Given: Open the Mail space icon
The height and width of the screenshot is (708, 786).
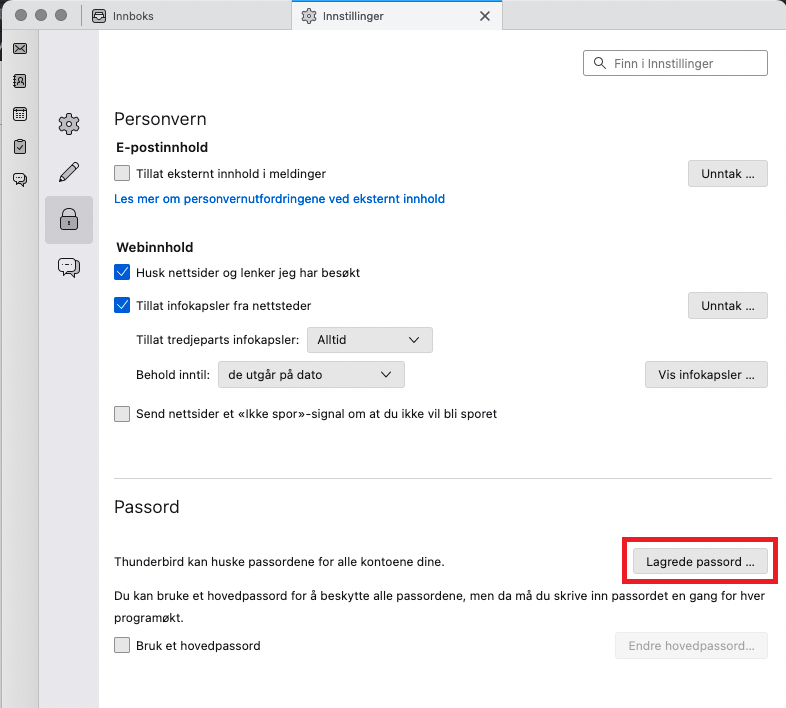Looking at the screenshot, I should [20, 49].
